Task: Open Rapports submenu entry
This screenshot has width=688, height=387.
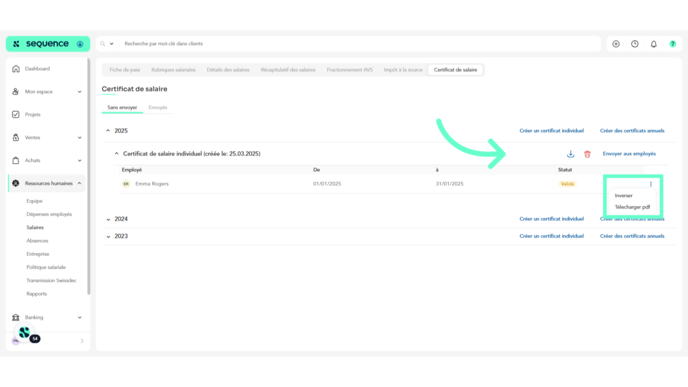Action: coord(36,294)
